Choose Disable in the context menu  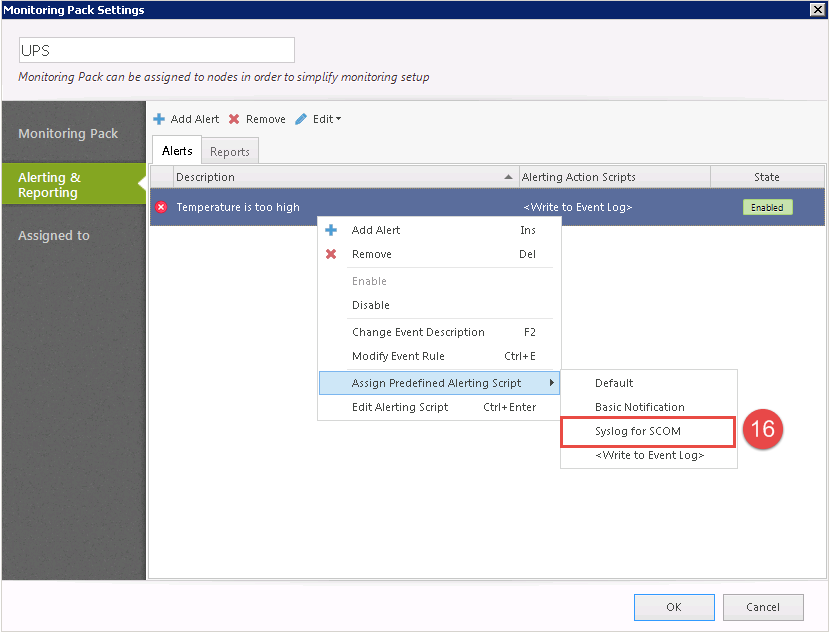tap(439, 305)
